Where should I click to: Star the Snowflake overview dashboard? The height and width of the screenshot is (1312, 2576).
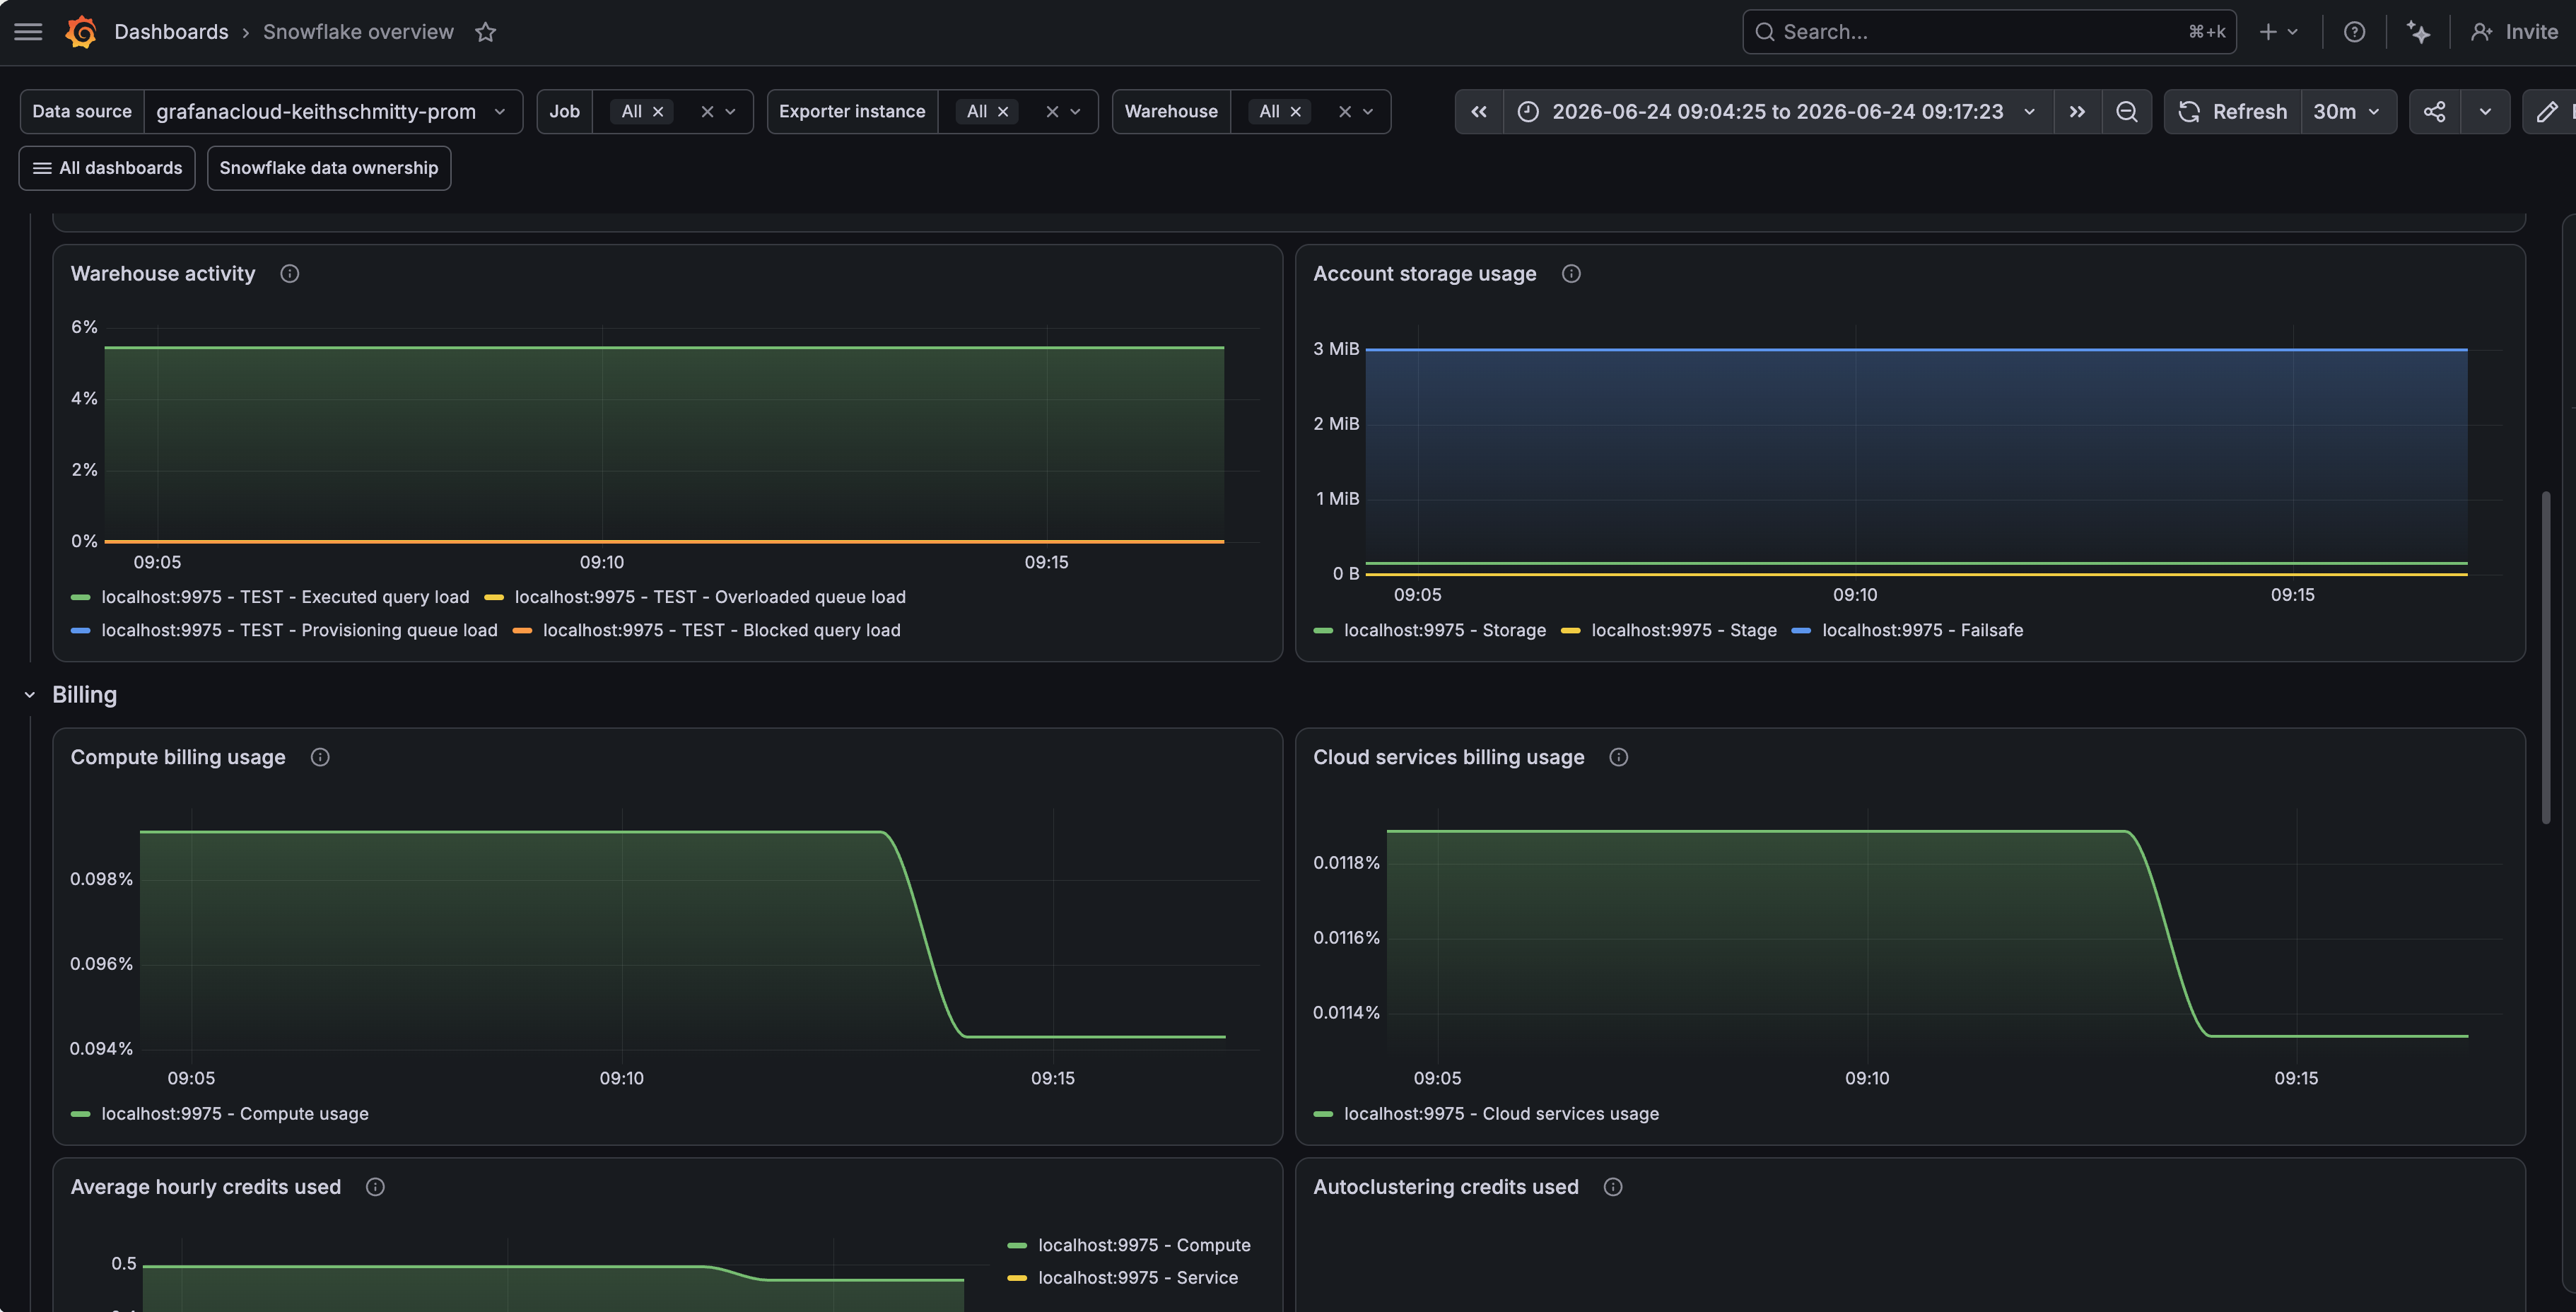[x=486, y=32]
